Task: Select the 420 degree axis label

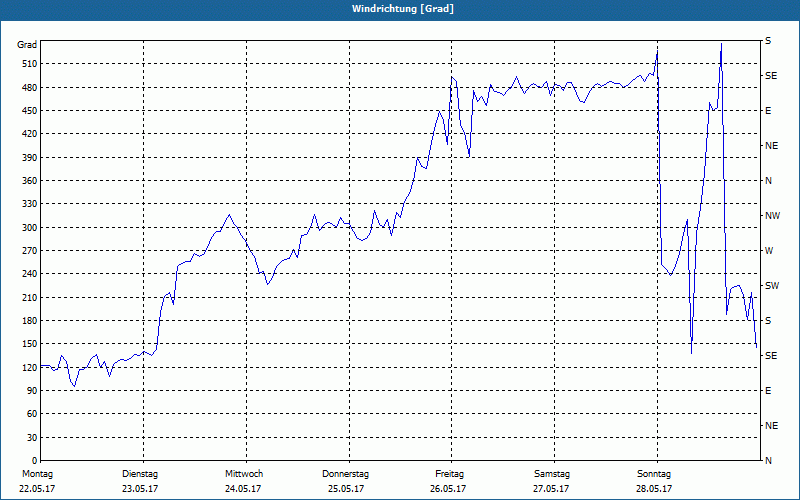Action: click(30, 134)
